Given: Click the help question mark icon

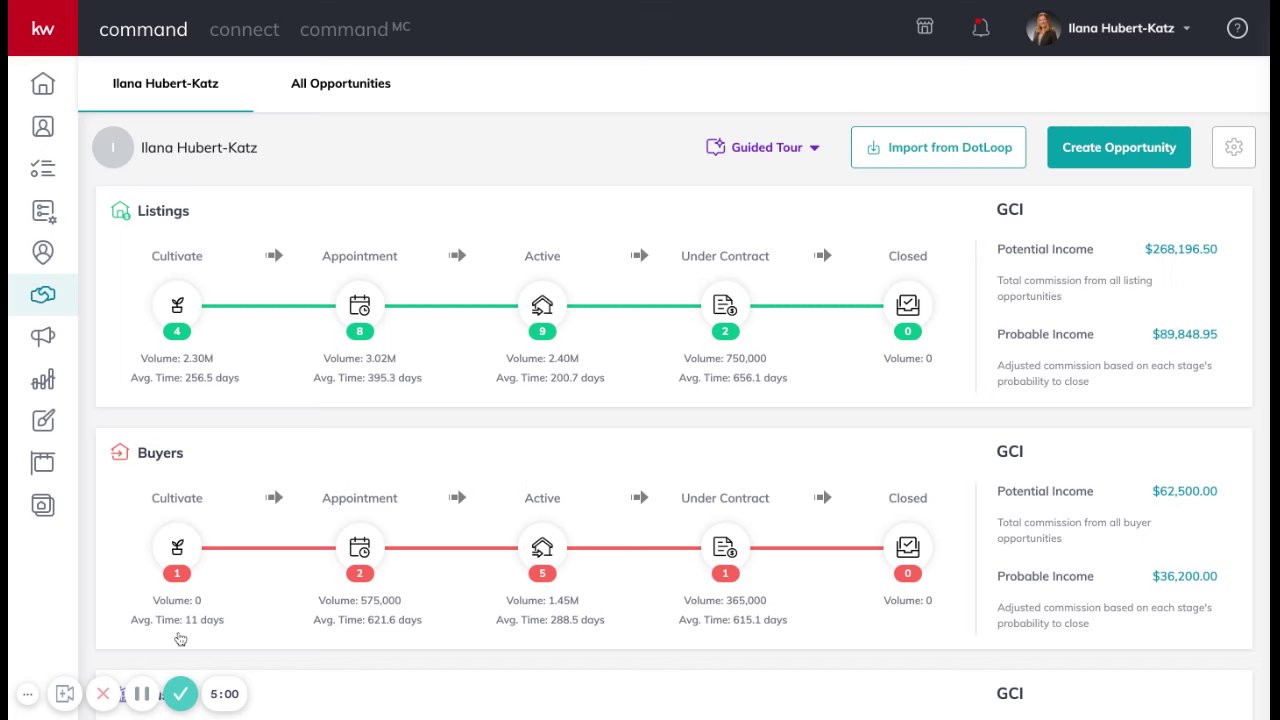Looking at the screenshot, I should [1237, 28].
